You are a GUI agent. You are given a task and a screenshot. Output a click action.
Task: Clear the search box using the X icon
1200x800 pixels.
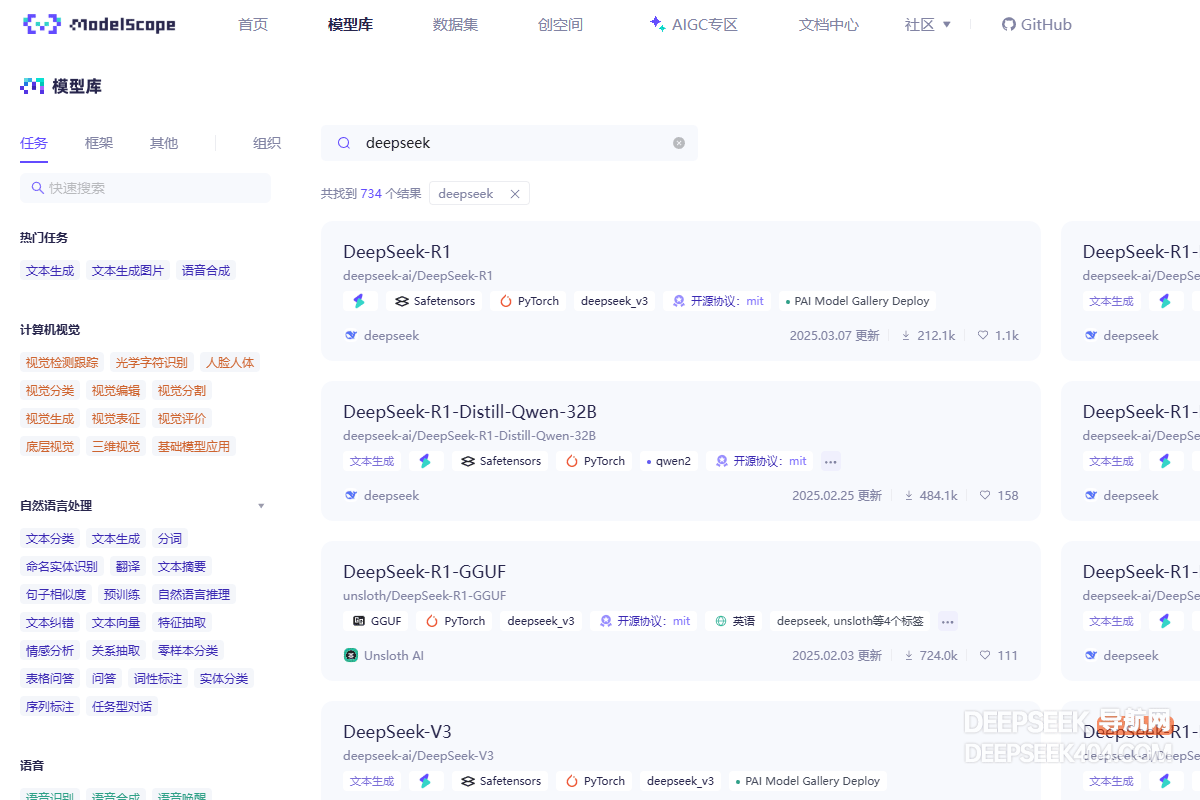click(x=679, y=143)
